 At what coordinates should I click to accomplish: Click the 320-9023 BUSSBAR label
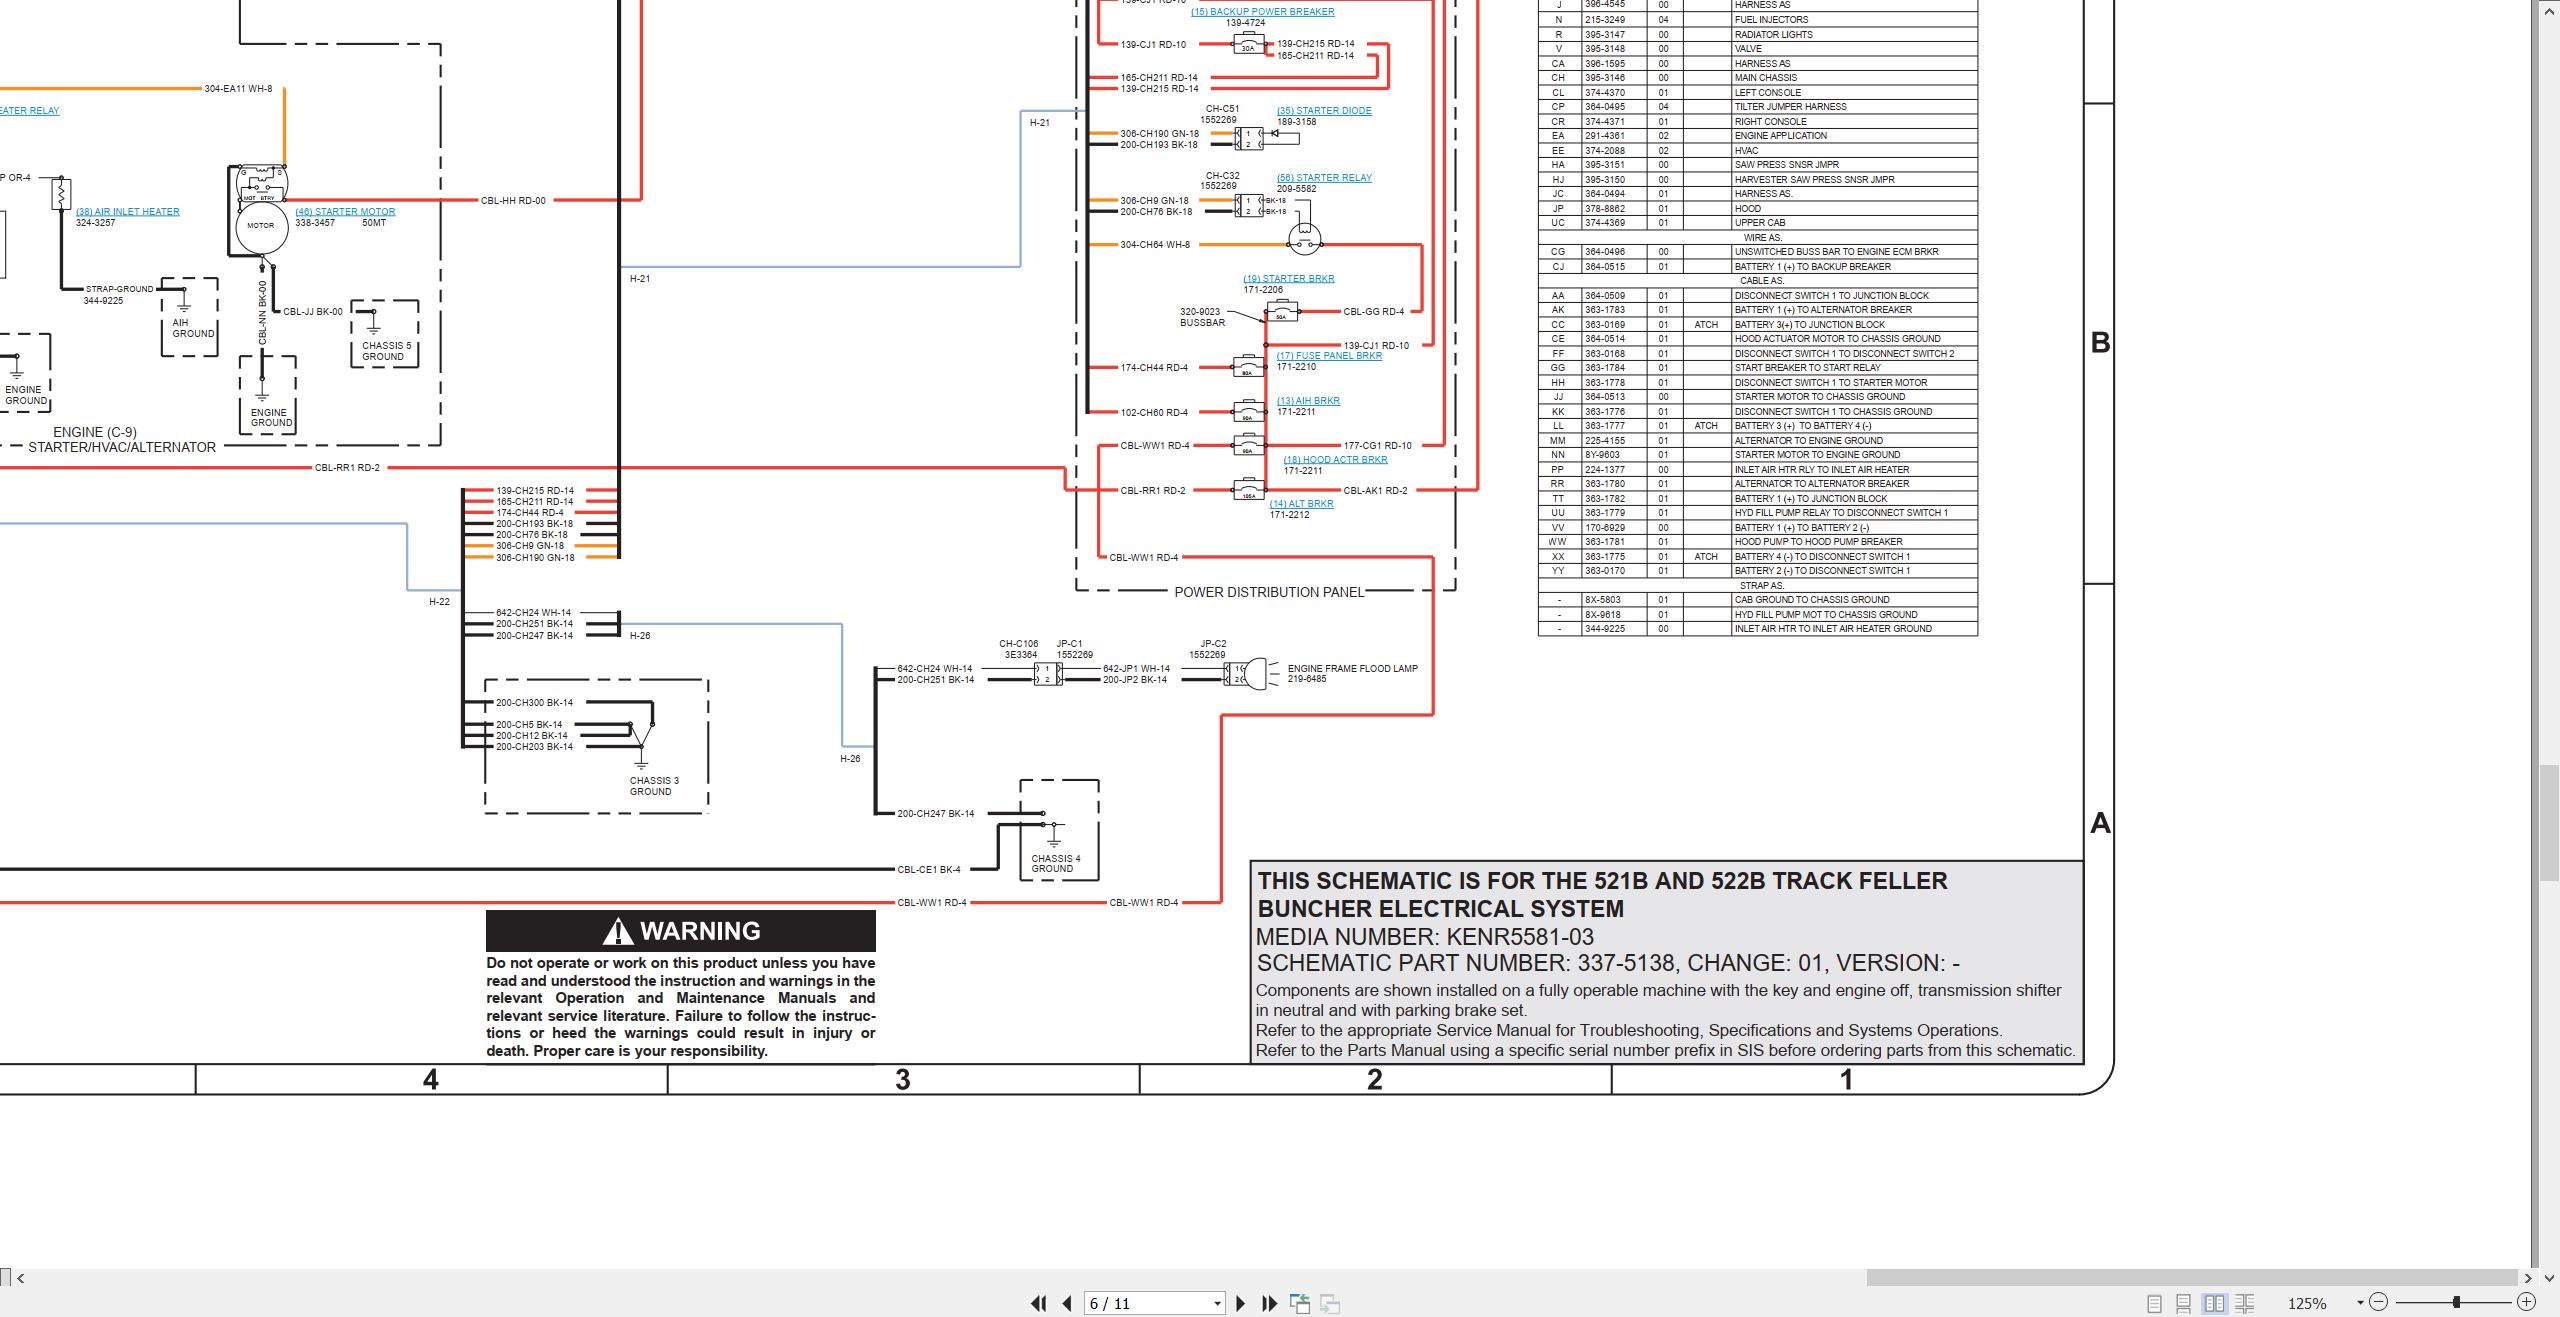1202,317
